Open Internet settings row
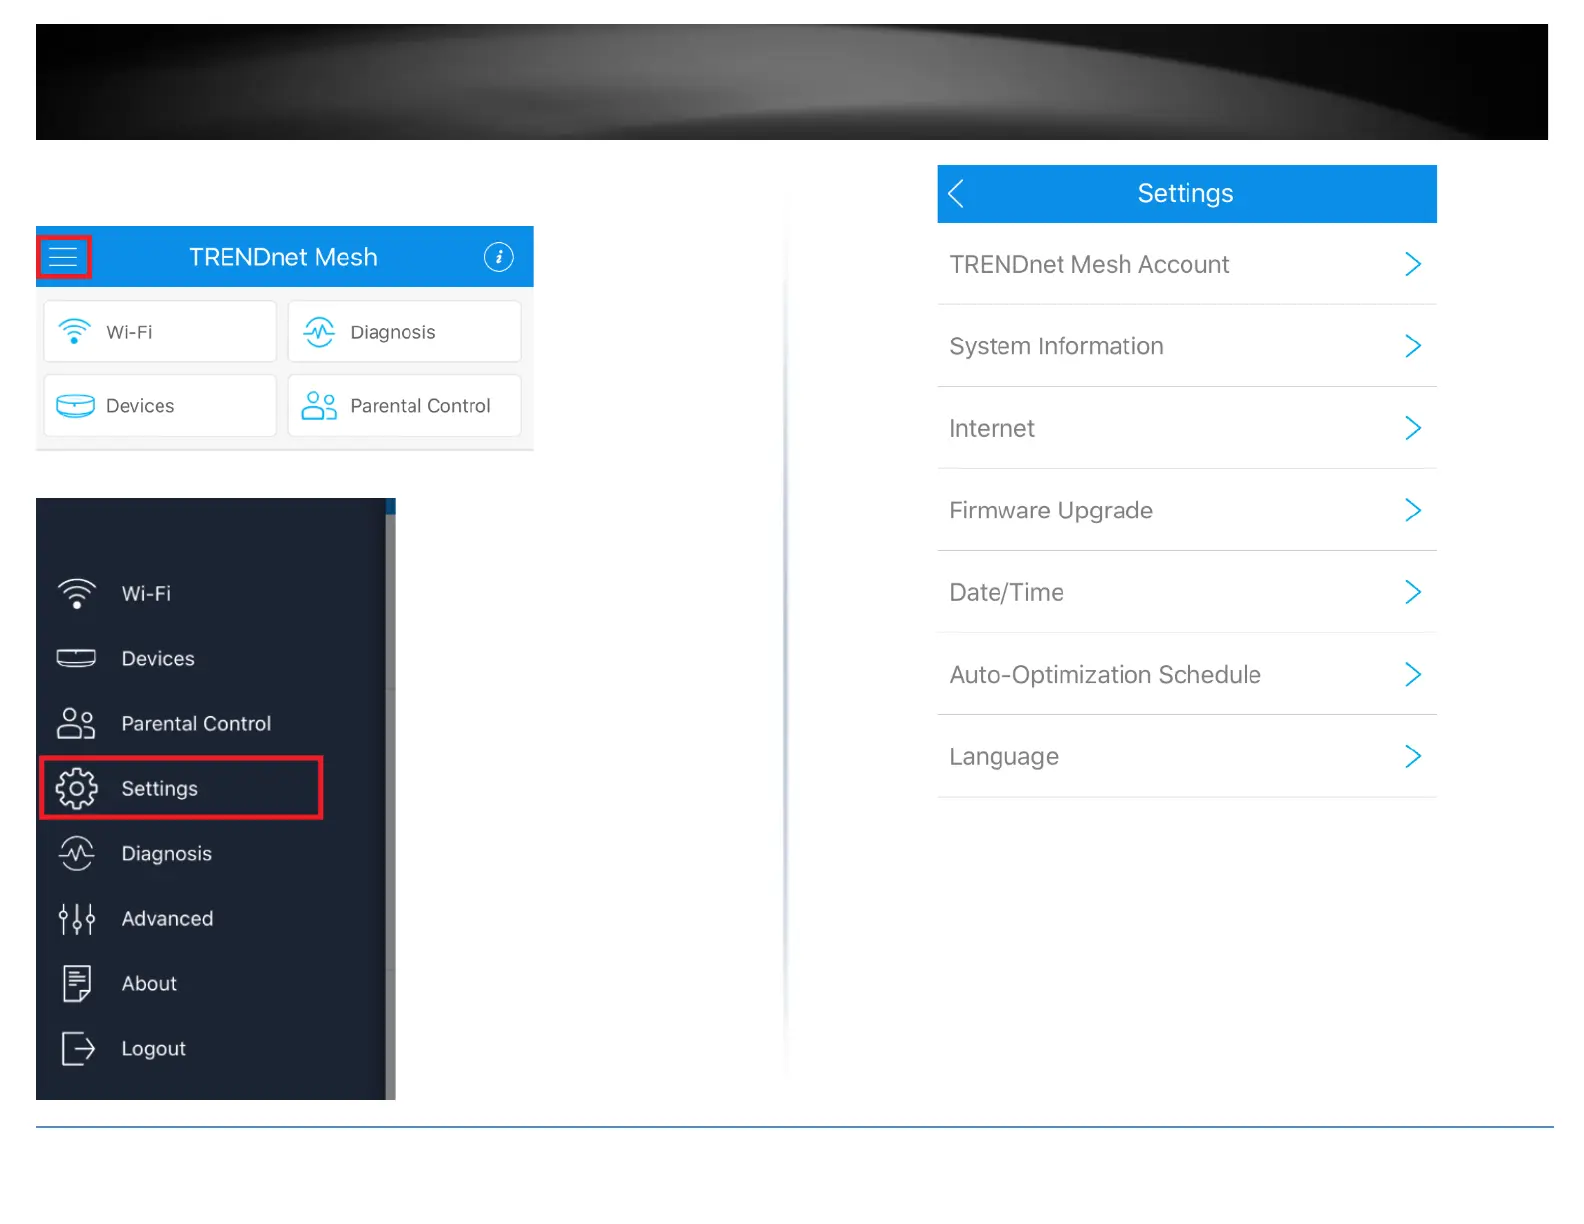The image size is (1584, 1224). [1187, 428]
